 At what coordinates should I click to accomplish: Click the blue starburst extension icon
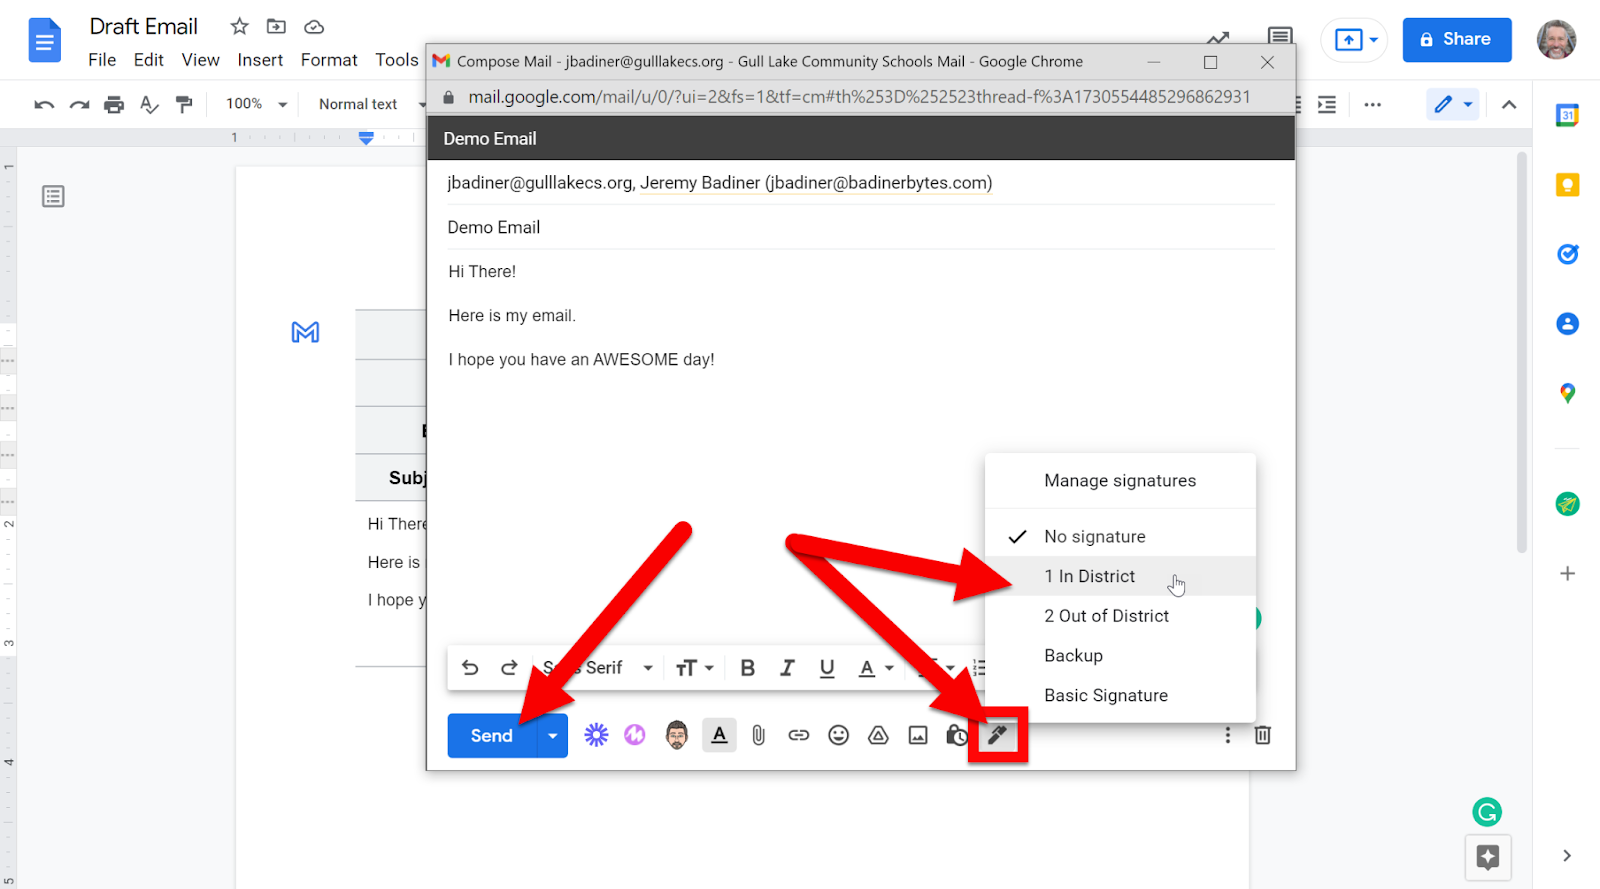[596, 736]
